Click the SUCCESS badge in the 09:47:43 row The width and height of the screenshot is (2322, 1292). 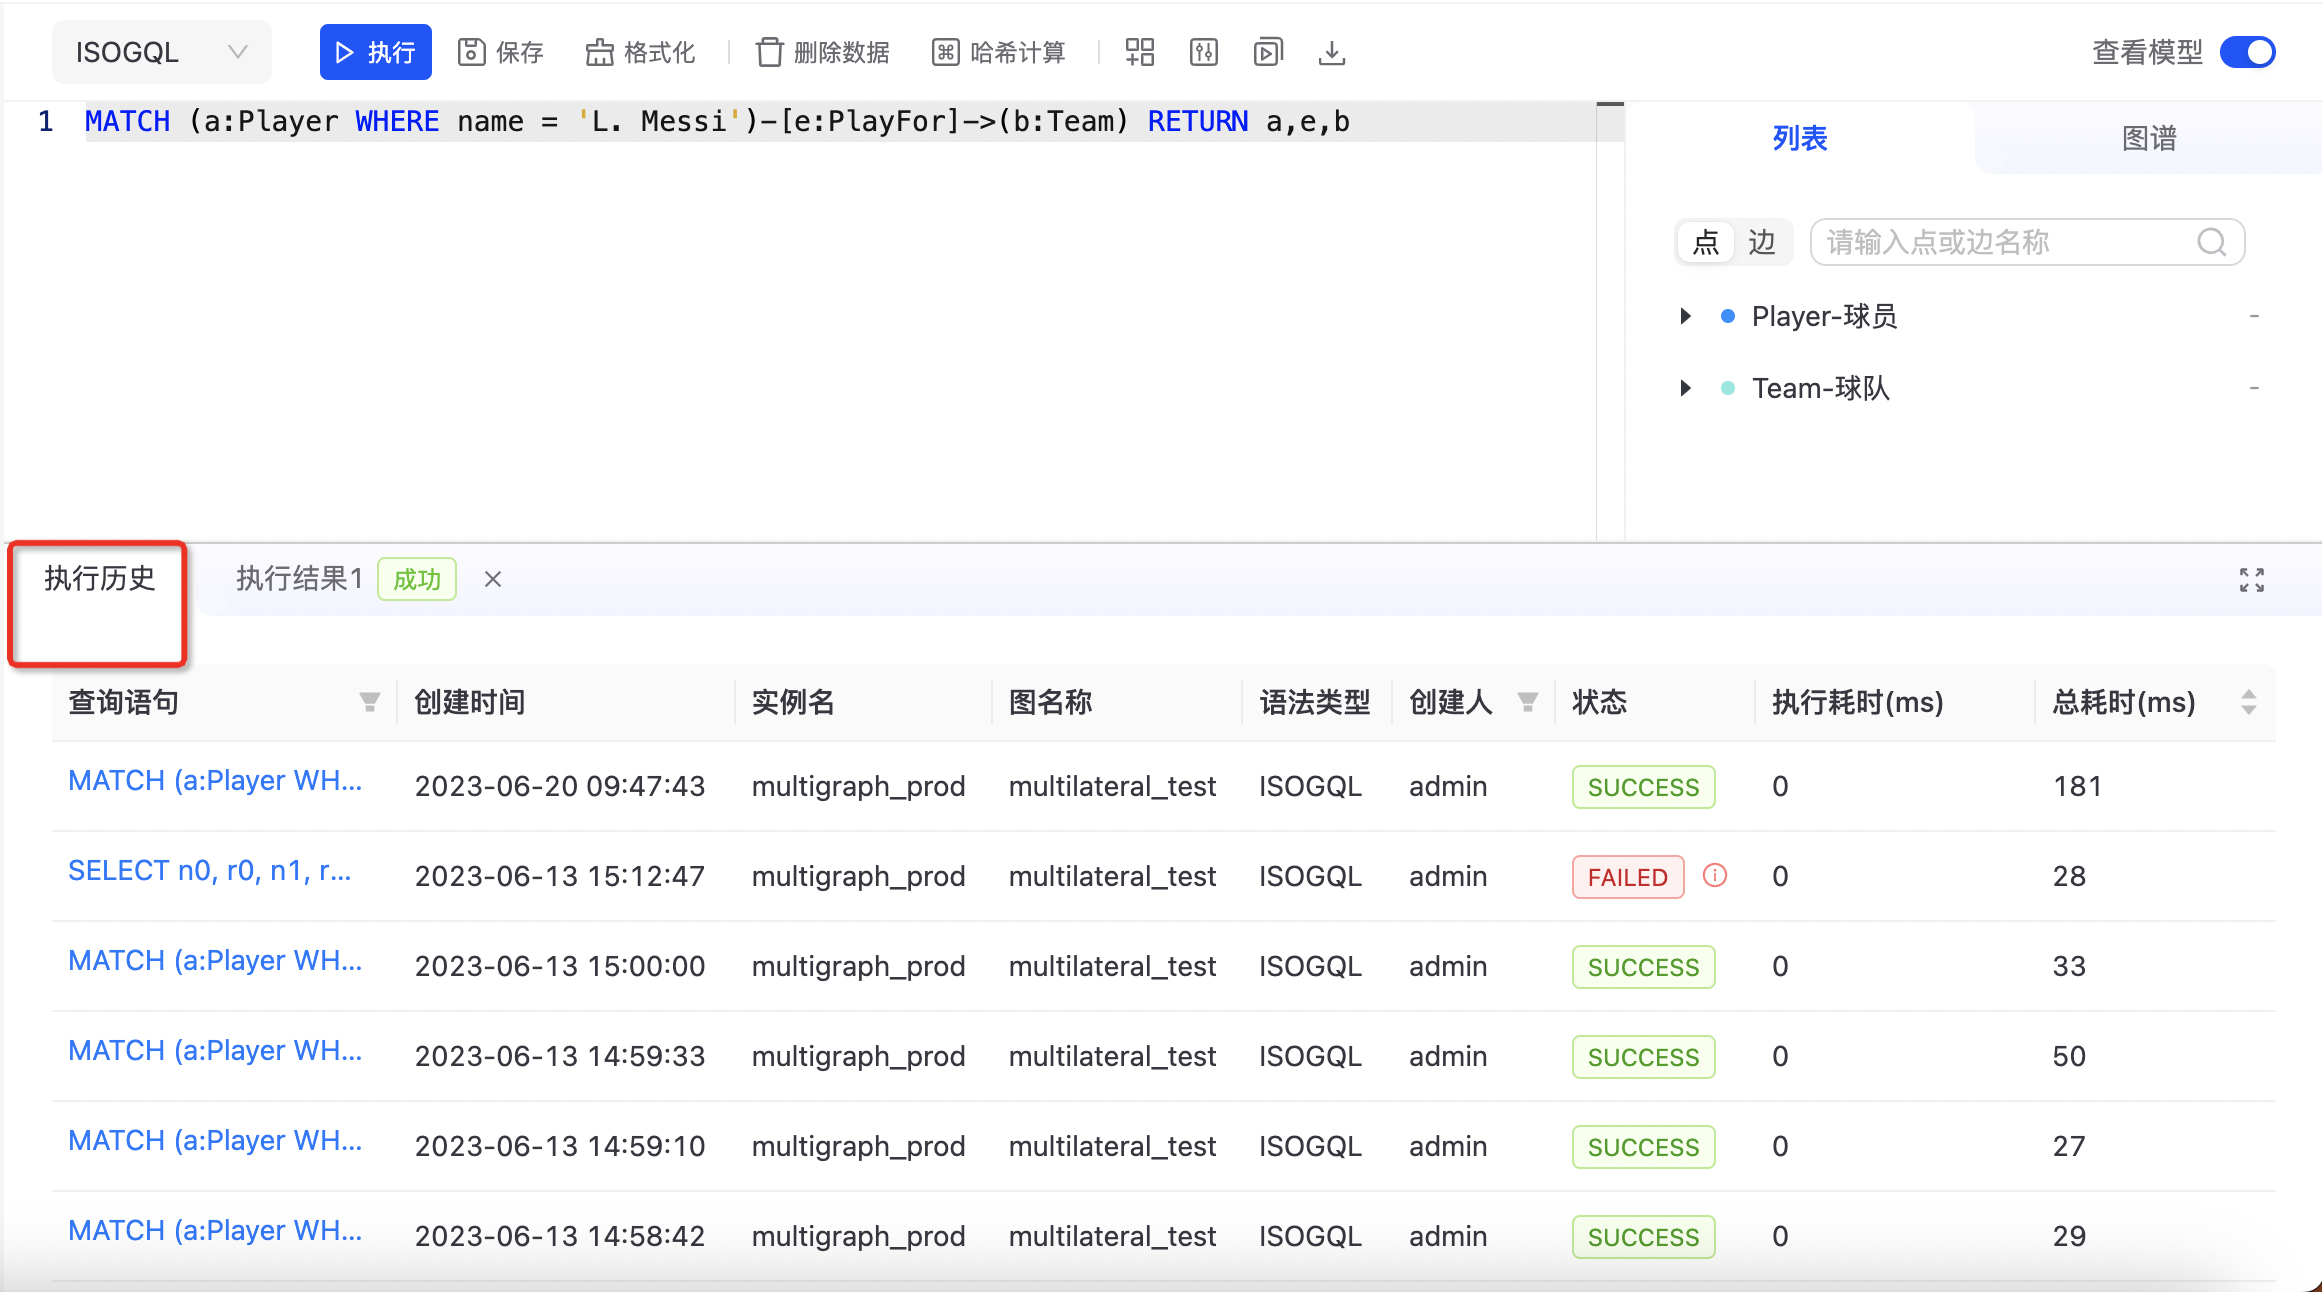coord(1643,787)
